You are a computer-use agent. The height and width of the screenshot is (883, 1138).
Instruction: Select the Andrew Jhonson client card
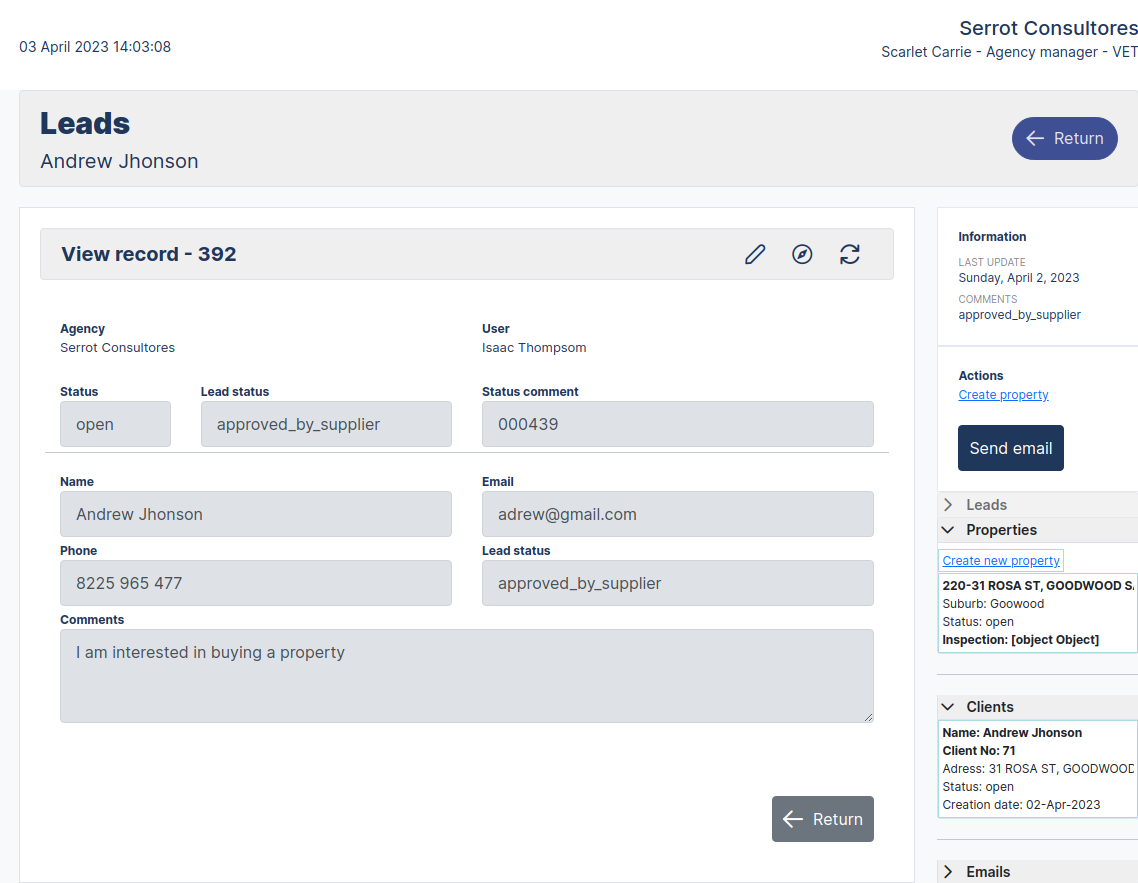coord(1037,768)
